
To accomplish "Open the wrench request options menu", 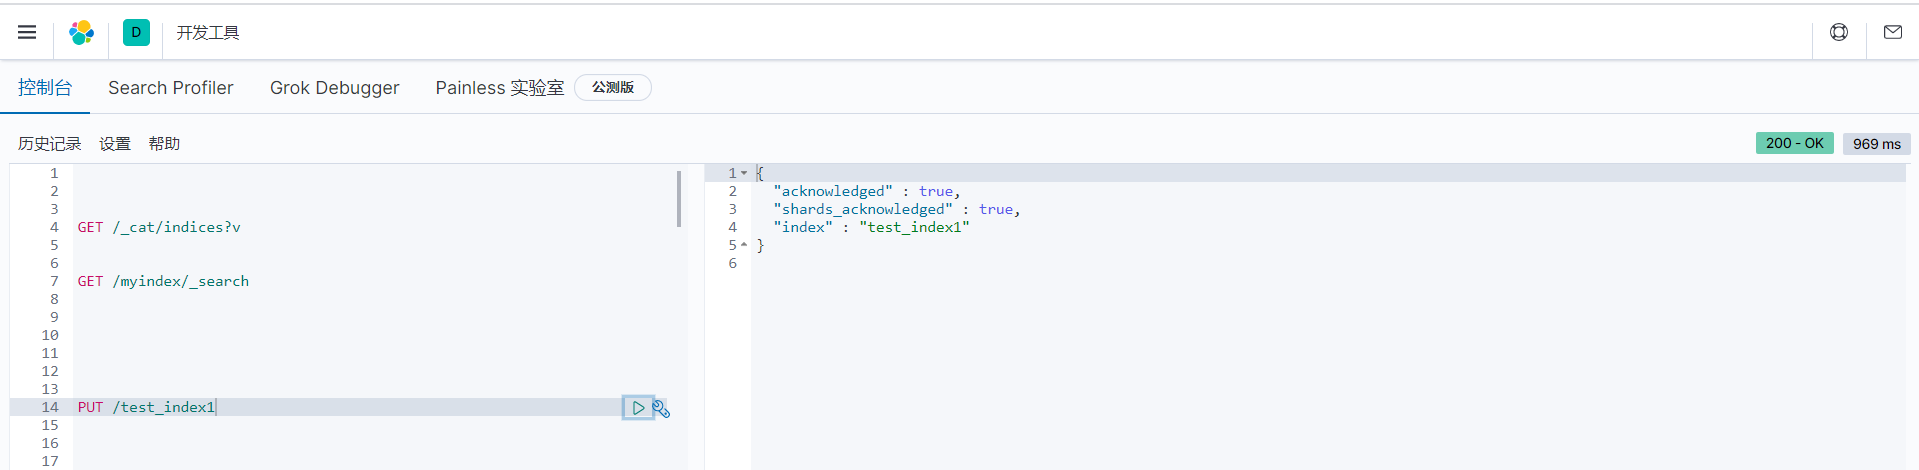I will (661, 408).
